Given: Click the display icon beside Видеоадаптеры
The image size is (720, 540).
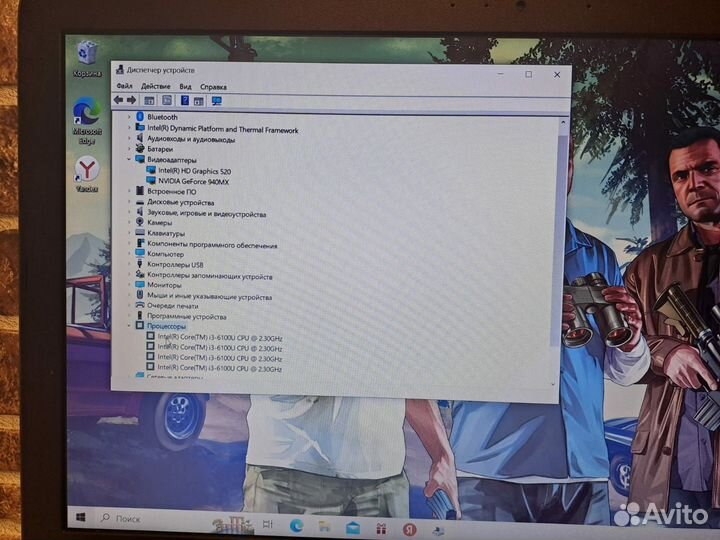Looking at the screenshot, I should (140, 159).
